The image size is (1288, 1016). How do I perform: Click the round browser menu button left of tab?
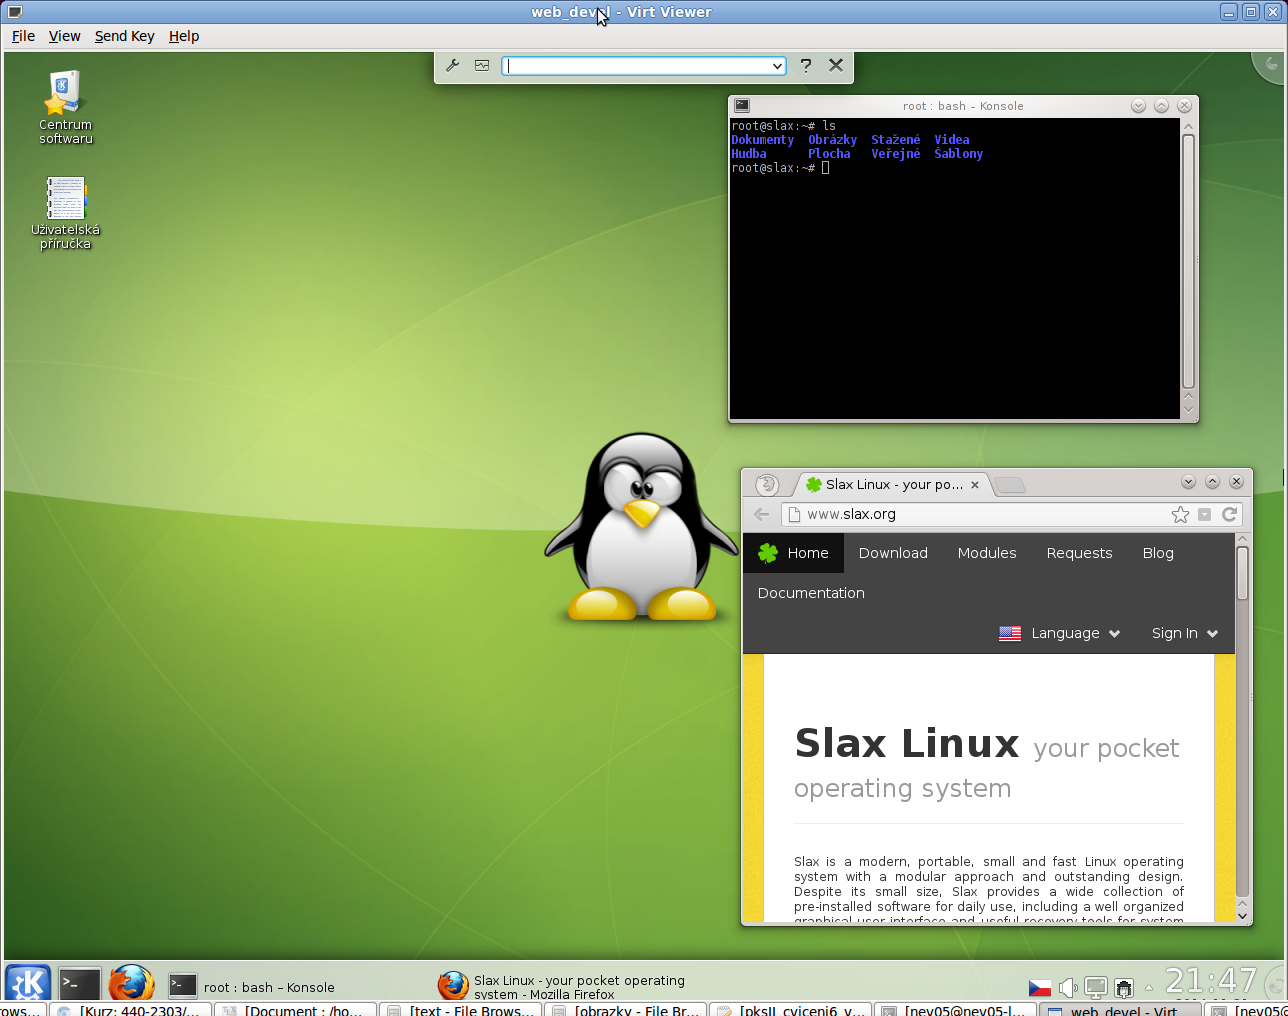[767, 485]
